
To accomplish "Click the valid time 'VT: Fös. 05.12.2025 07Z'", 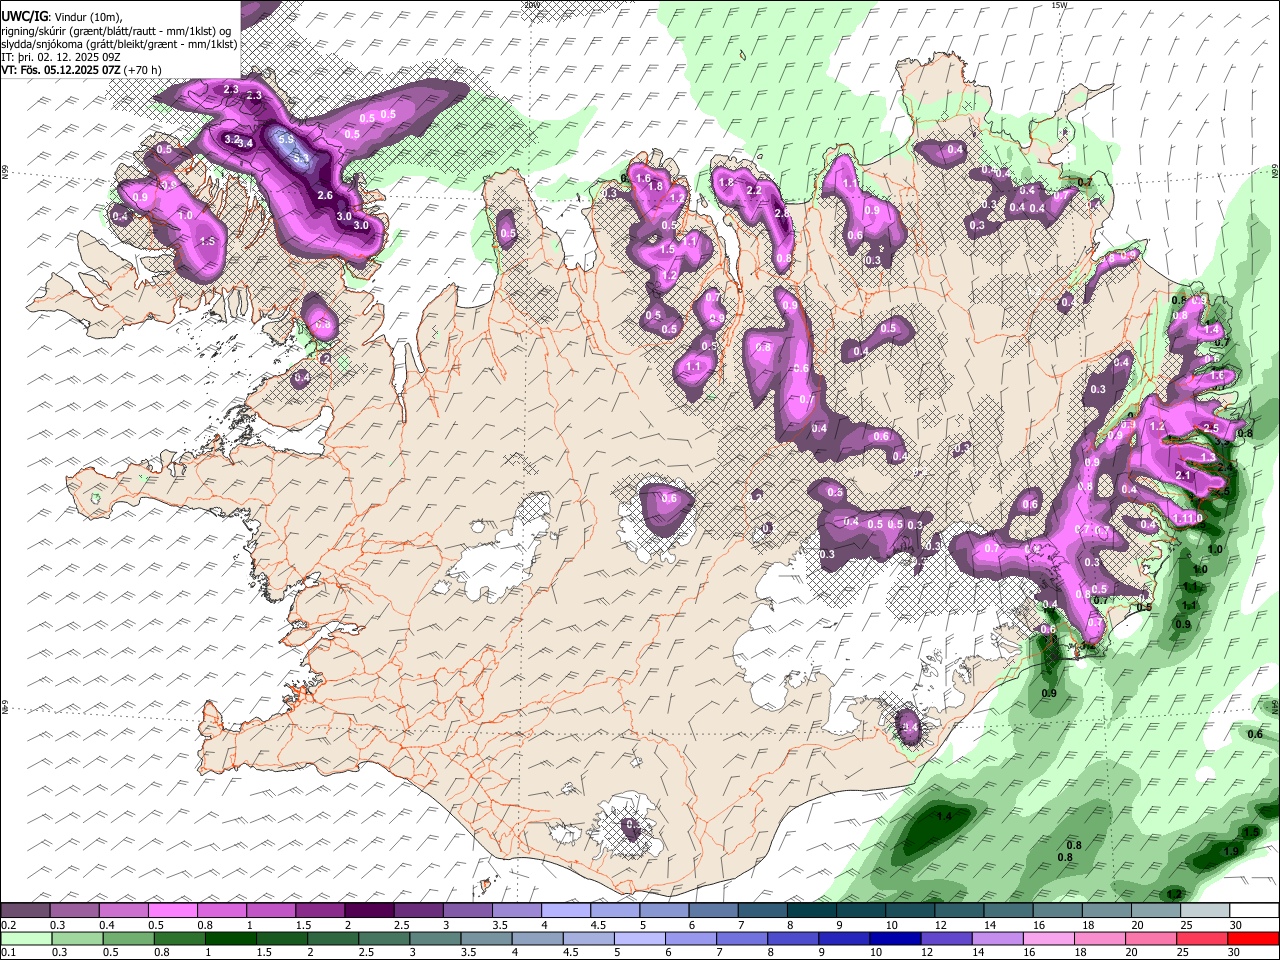I will pyautogui.click(x=61, y=71).
